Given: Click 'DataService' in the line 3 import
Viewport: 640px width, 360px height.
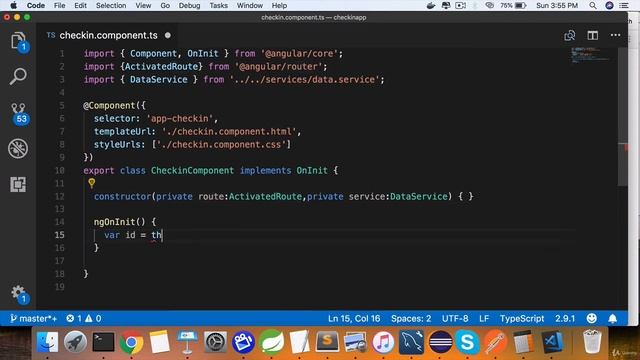Looking at the screenshot, I should (x=159, y=80).
